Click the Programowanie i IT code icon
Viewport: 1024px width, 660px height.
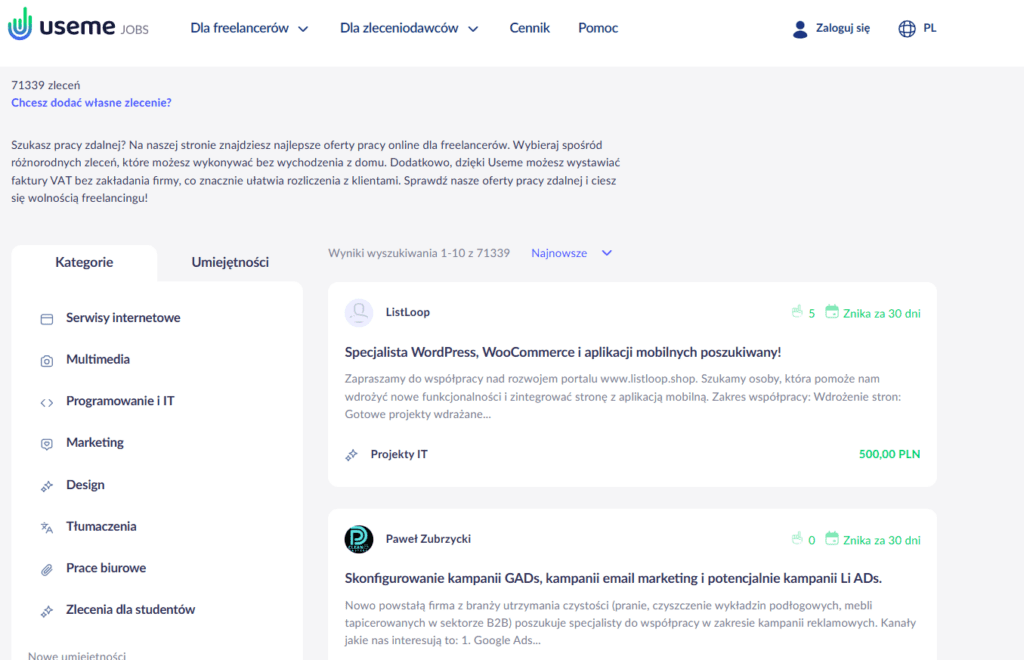pos(46,402)
